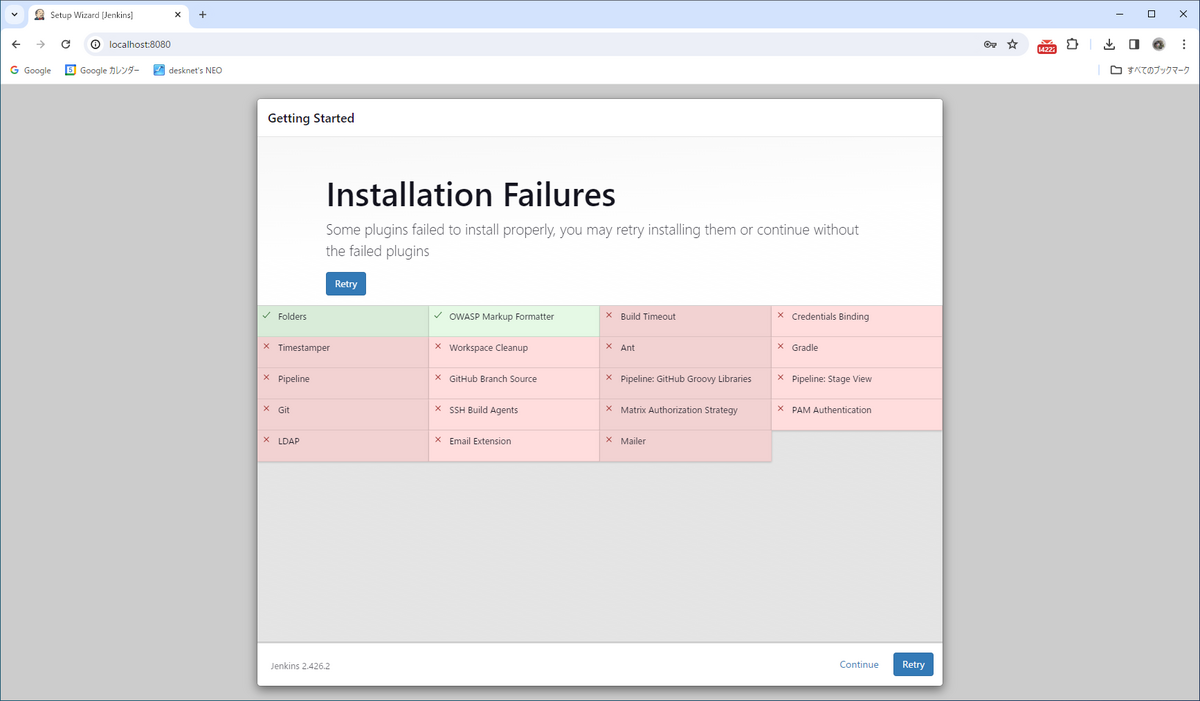The image size is (1200, 701).
Task: Click the Jenkins 2.426.2 version text
Action: (300, 666)
